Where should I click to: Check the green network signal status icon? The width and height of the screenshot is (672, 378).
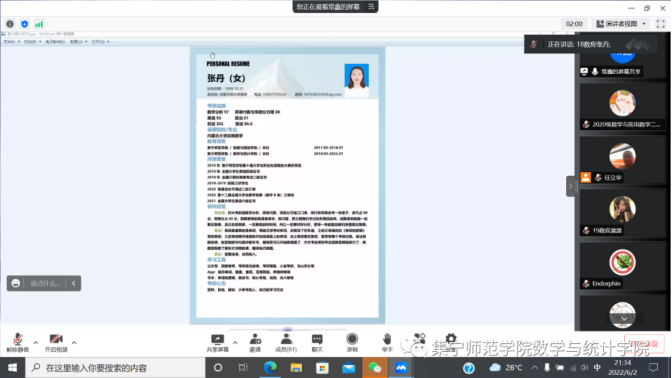click(x=39, y=24)
